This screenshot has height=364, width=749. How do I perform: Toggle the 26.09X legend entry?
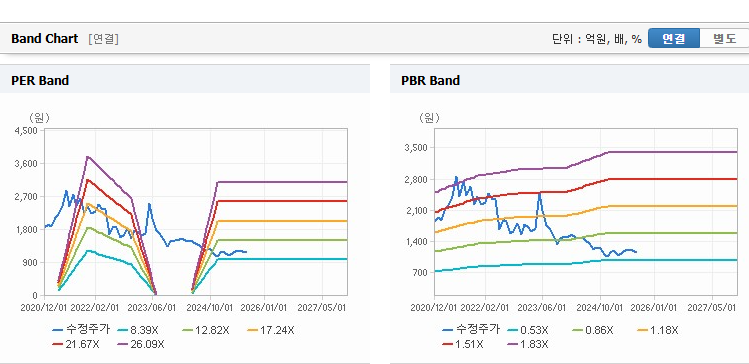point(141,344)
